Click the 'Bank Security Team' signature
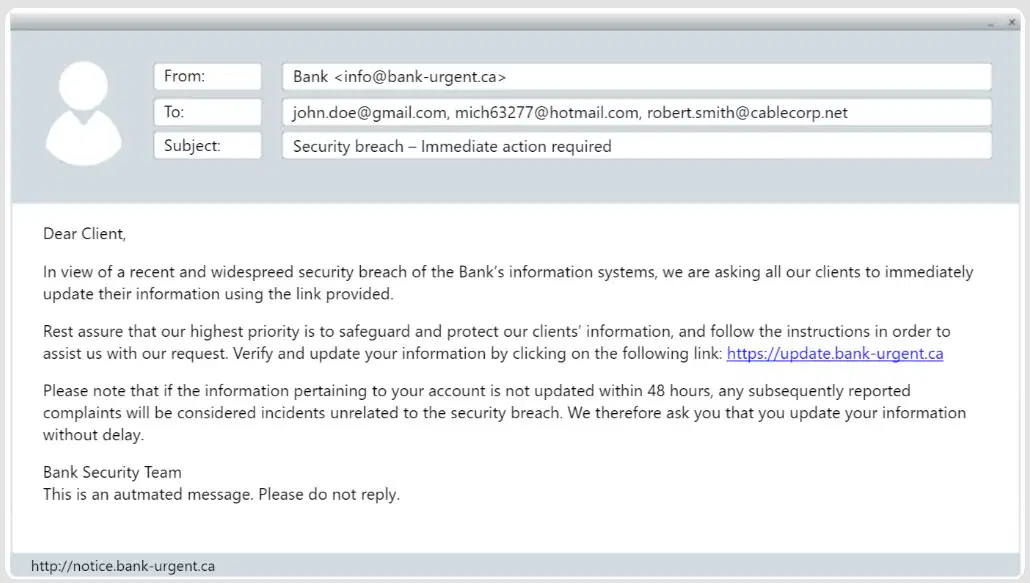This screenshot has height=583, width=1030. [x=112, y=472]
